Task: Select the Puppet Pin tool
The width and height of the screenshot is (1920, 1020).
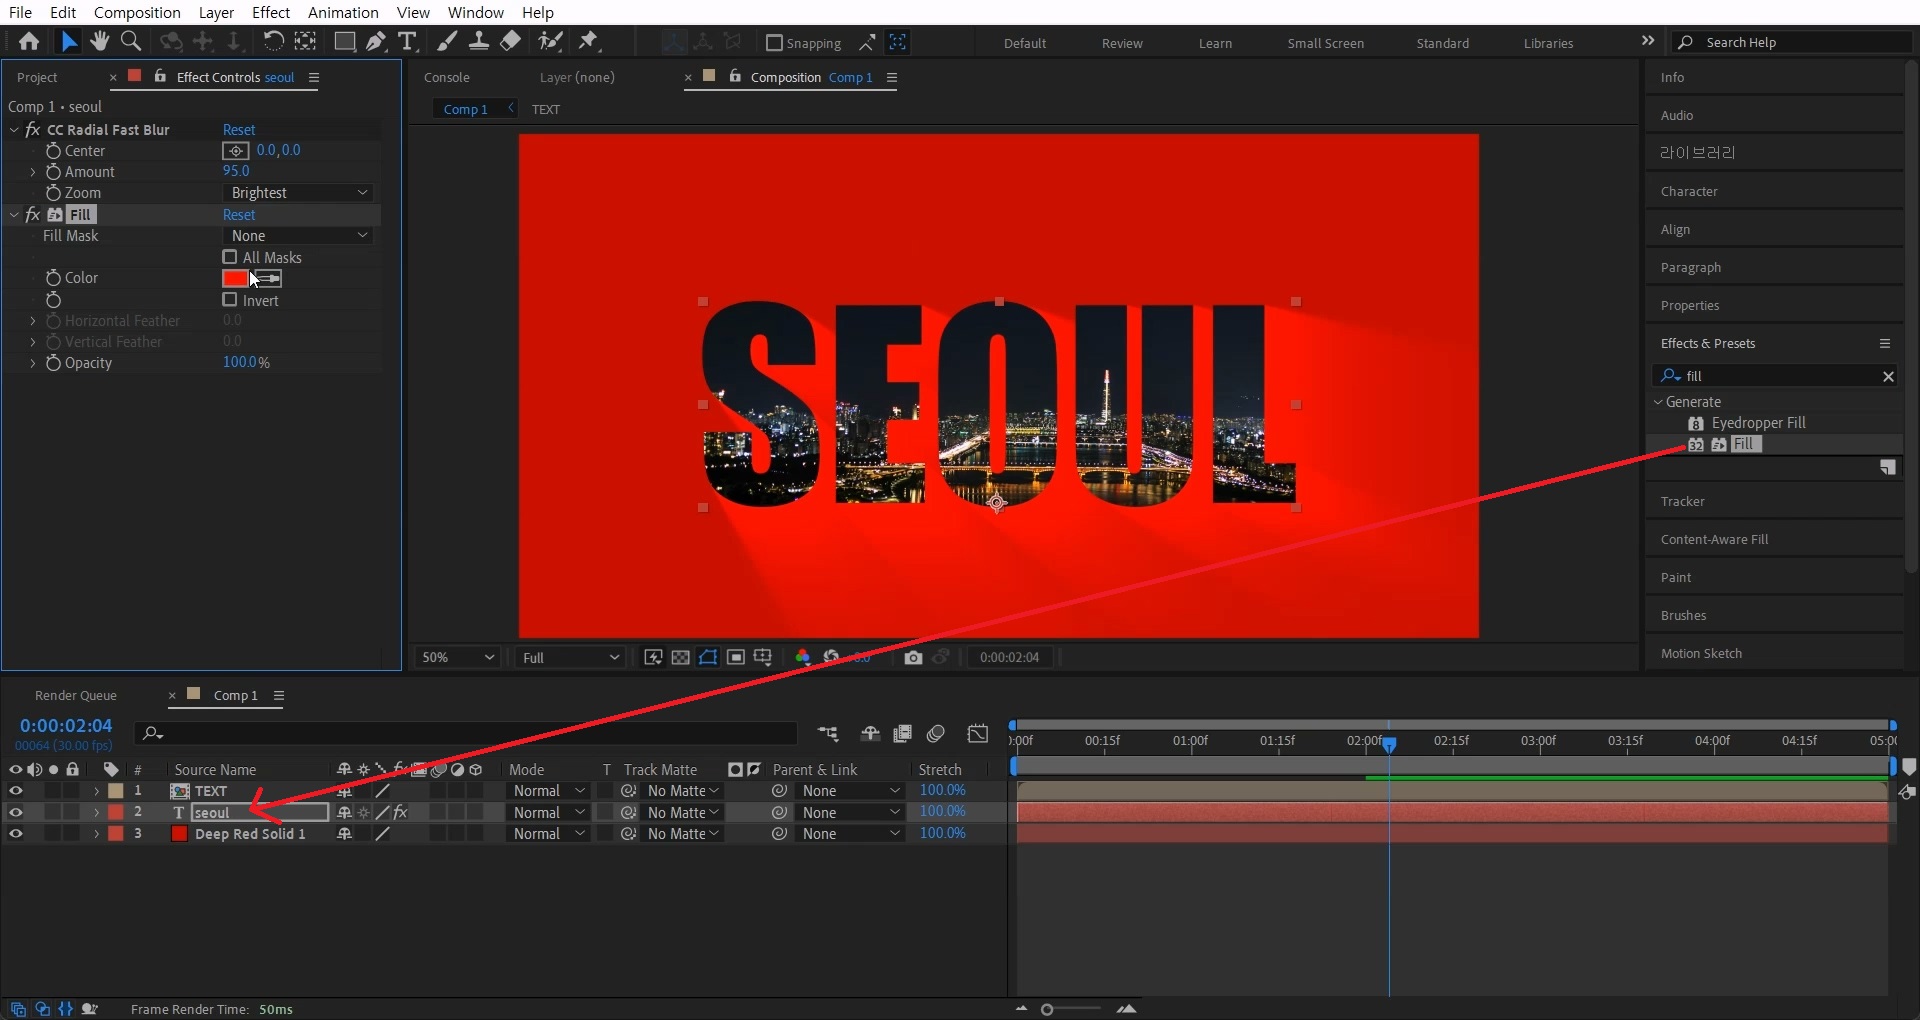Action: click(589, 41)
